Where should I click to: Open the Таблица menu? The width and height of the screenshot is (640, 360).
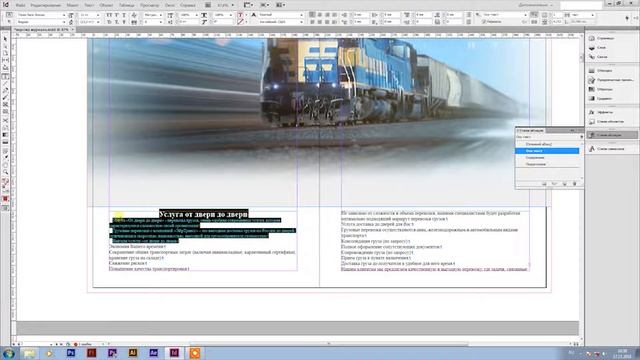click(x=127, y=5)
